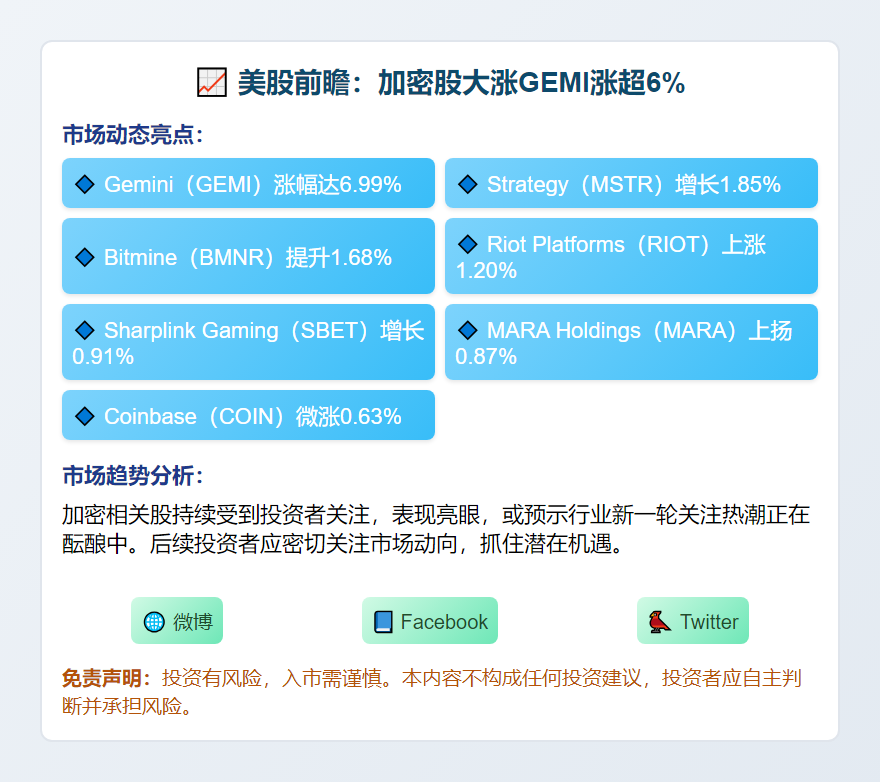
Task: Click the 市场趋势分析 section heading
Action: (132, 475)
